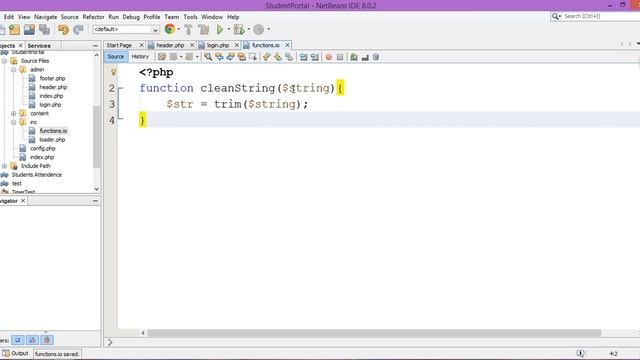This screenshot has width=640, height=360.
Task: Expand the Include Path node
Action: pos(4,166)
